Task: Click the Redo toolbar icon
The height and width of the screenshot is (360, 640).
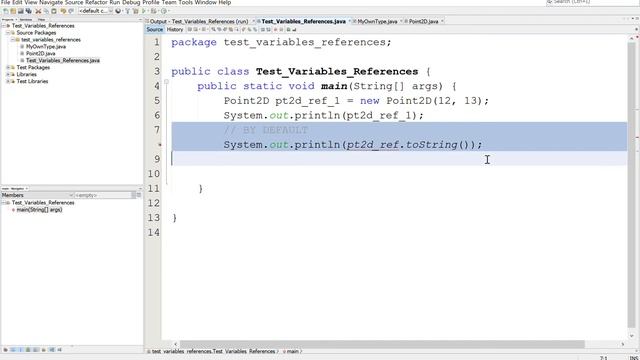Action: coord(71,11)
